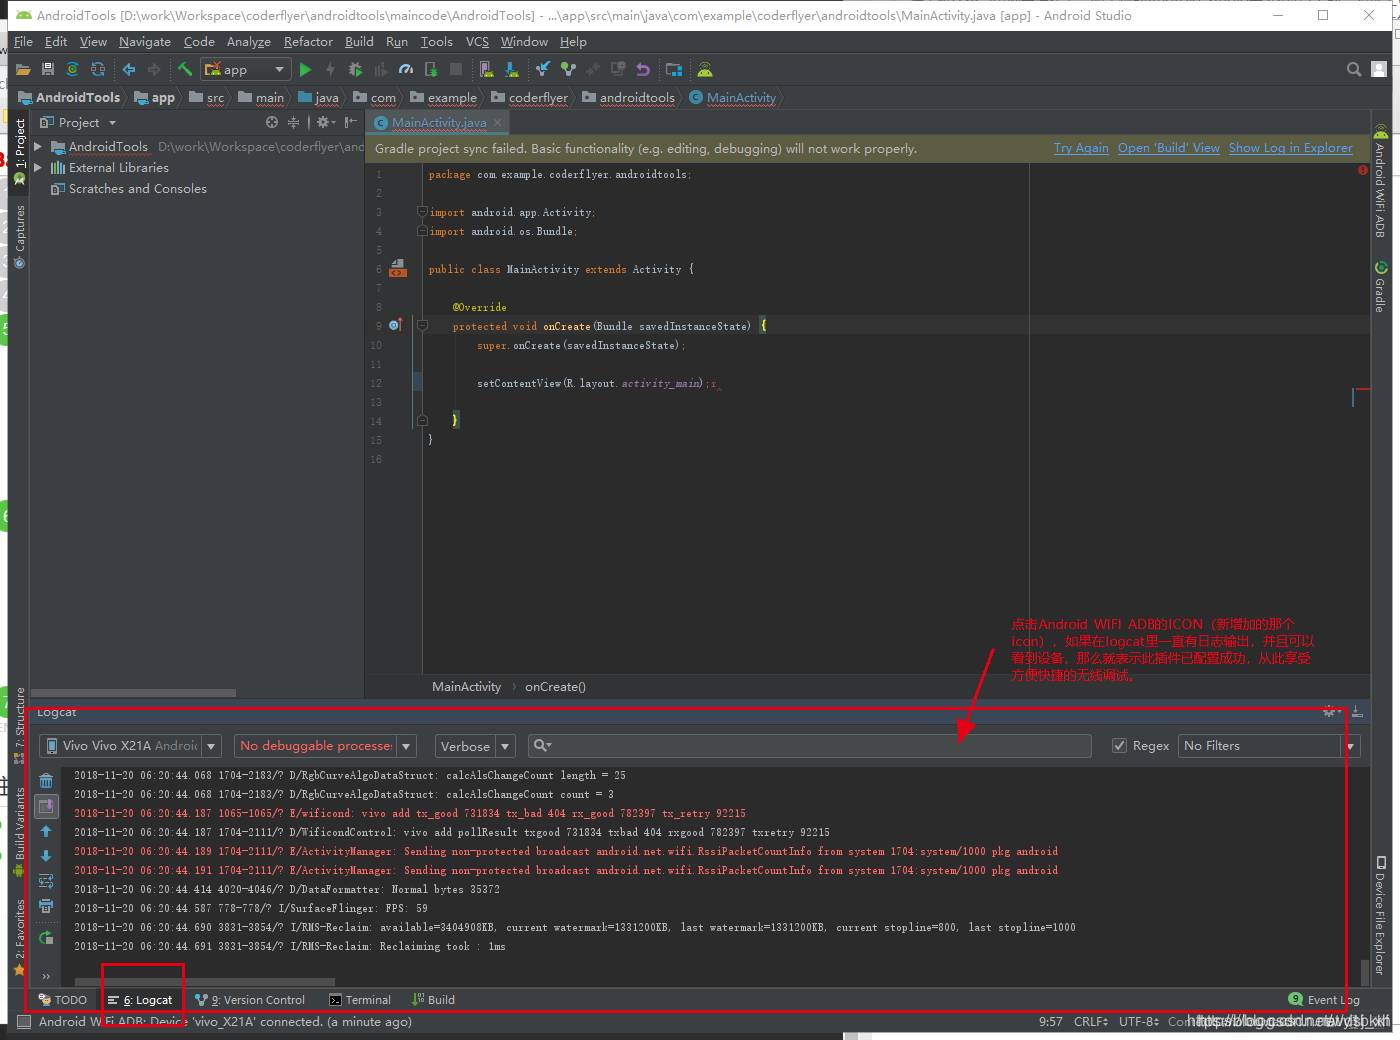Image resolution: width=1400 pixels, height=1040 pixels.
Task: Open Logcat panel gear settings
Action: (1331, 712)
